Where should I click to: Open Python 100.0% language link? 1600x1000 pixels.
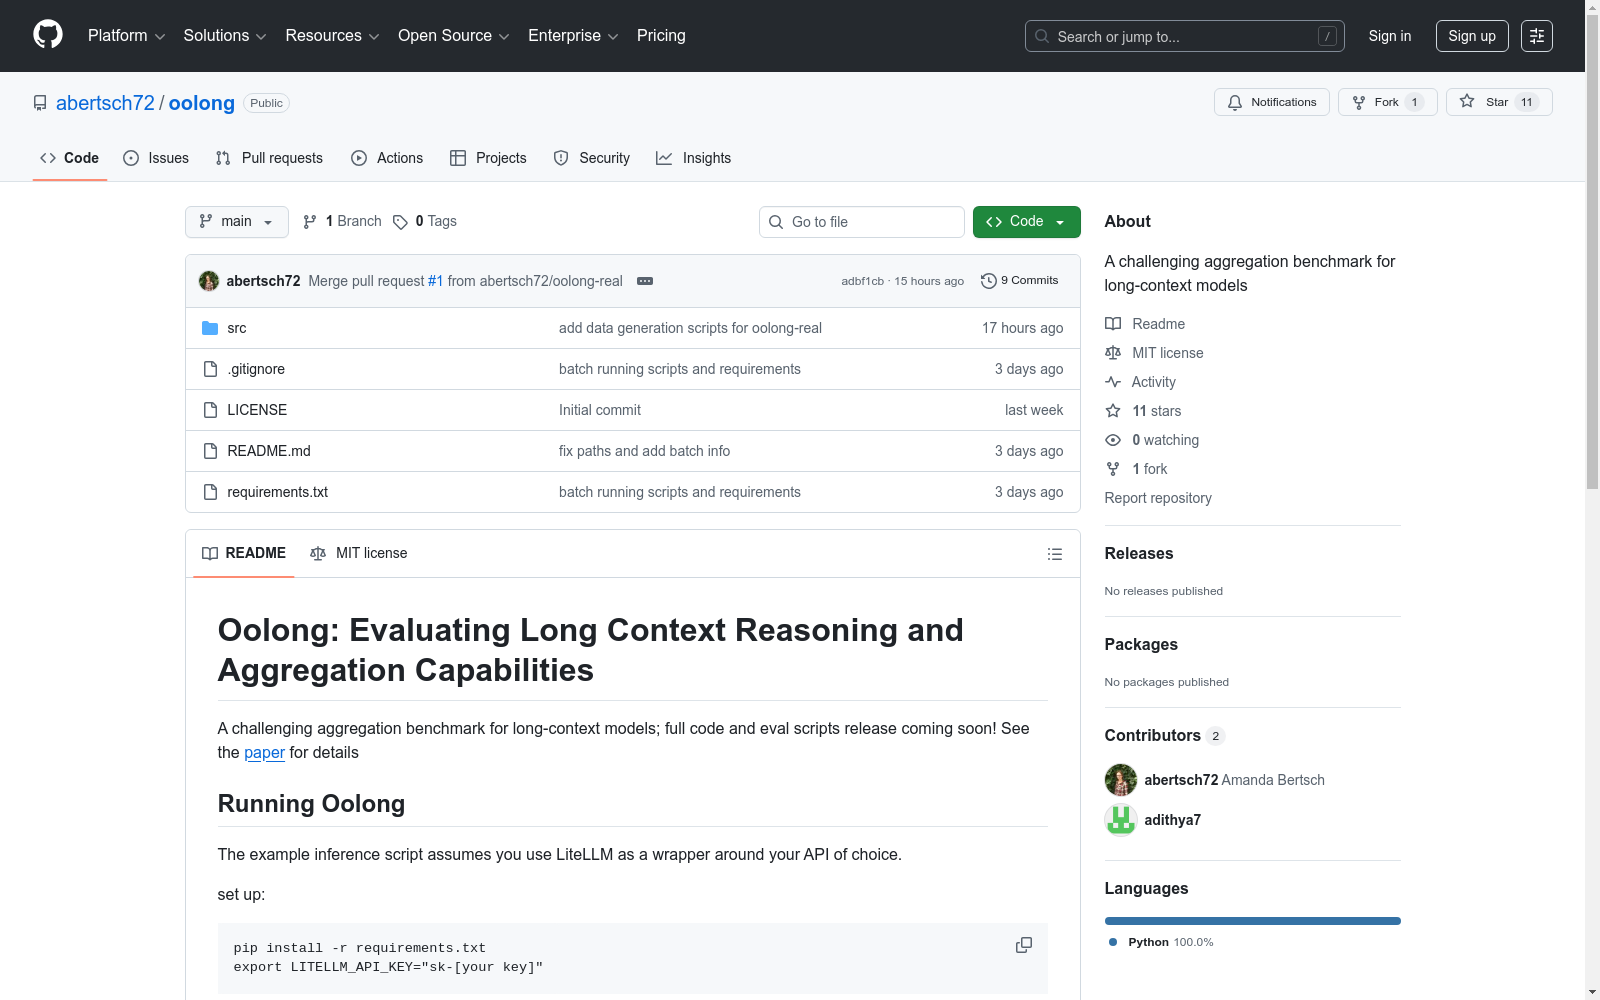(1161, 942)
